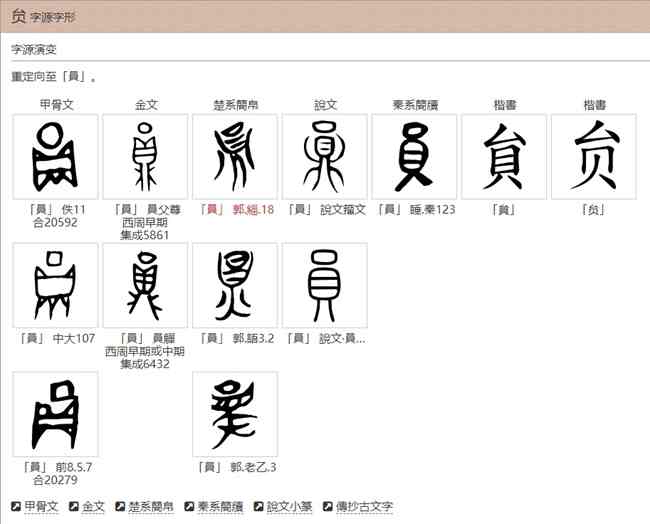Open oracle bone glyph image labeled 佚11

click(56, 157)
